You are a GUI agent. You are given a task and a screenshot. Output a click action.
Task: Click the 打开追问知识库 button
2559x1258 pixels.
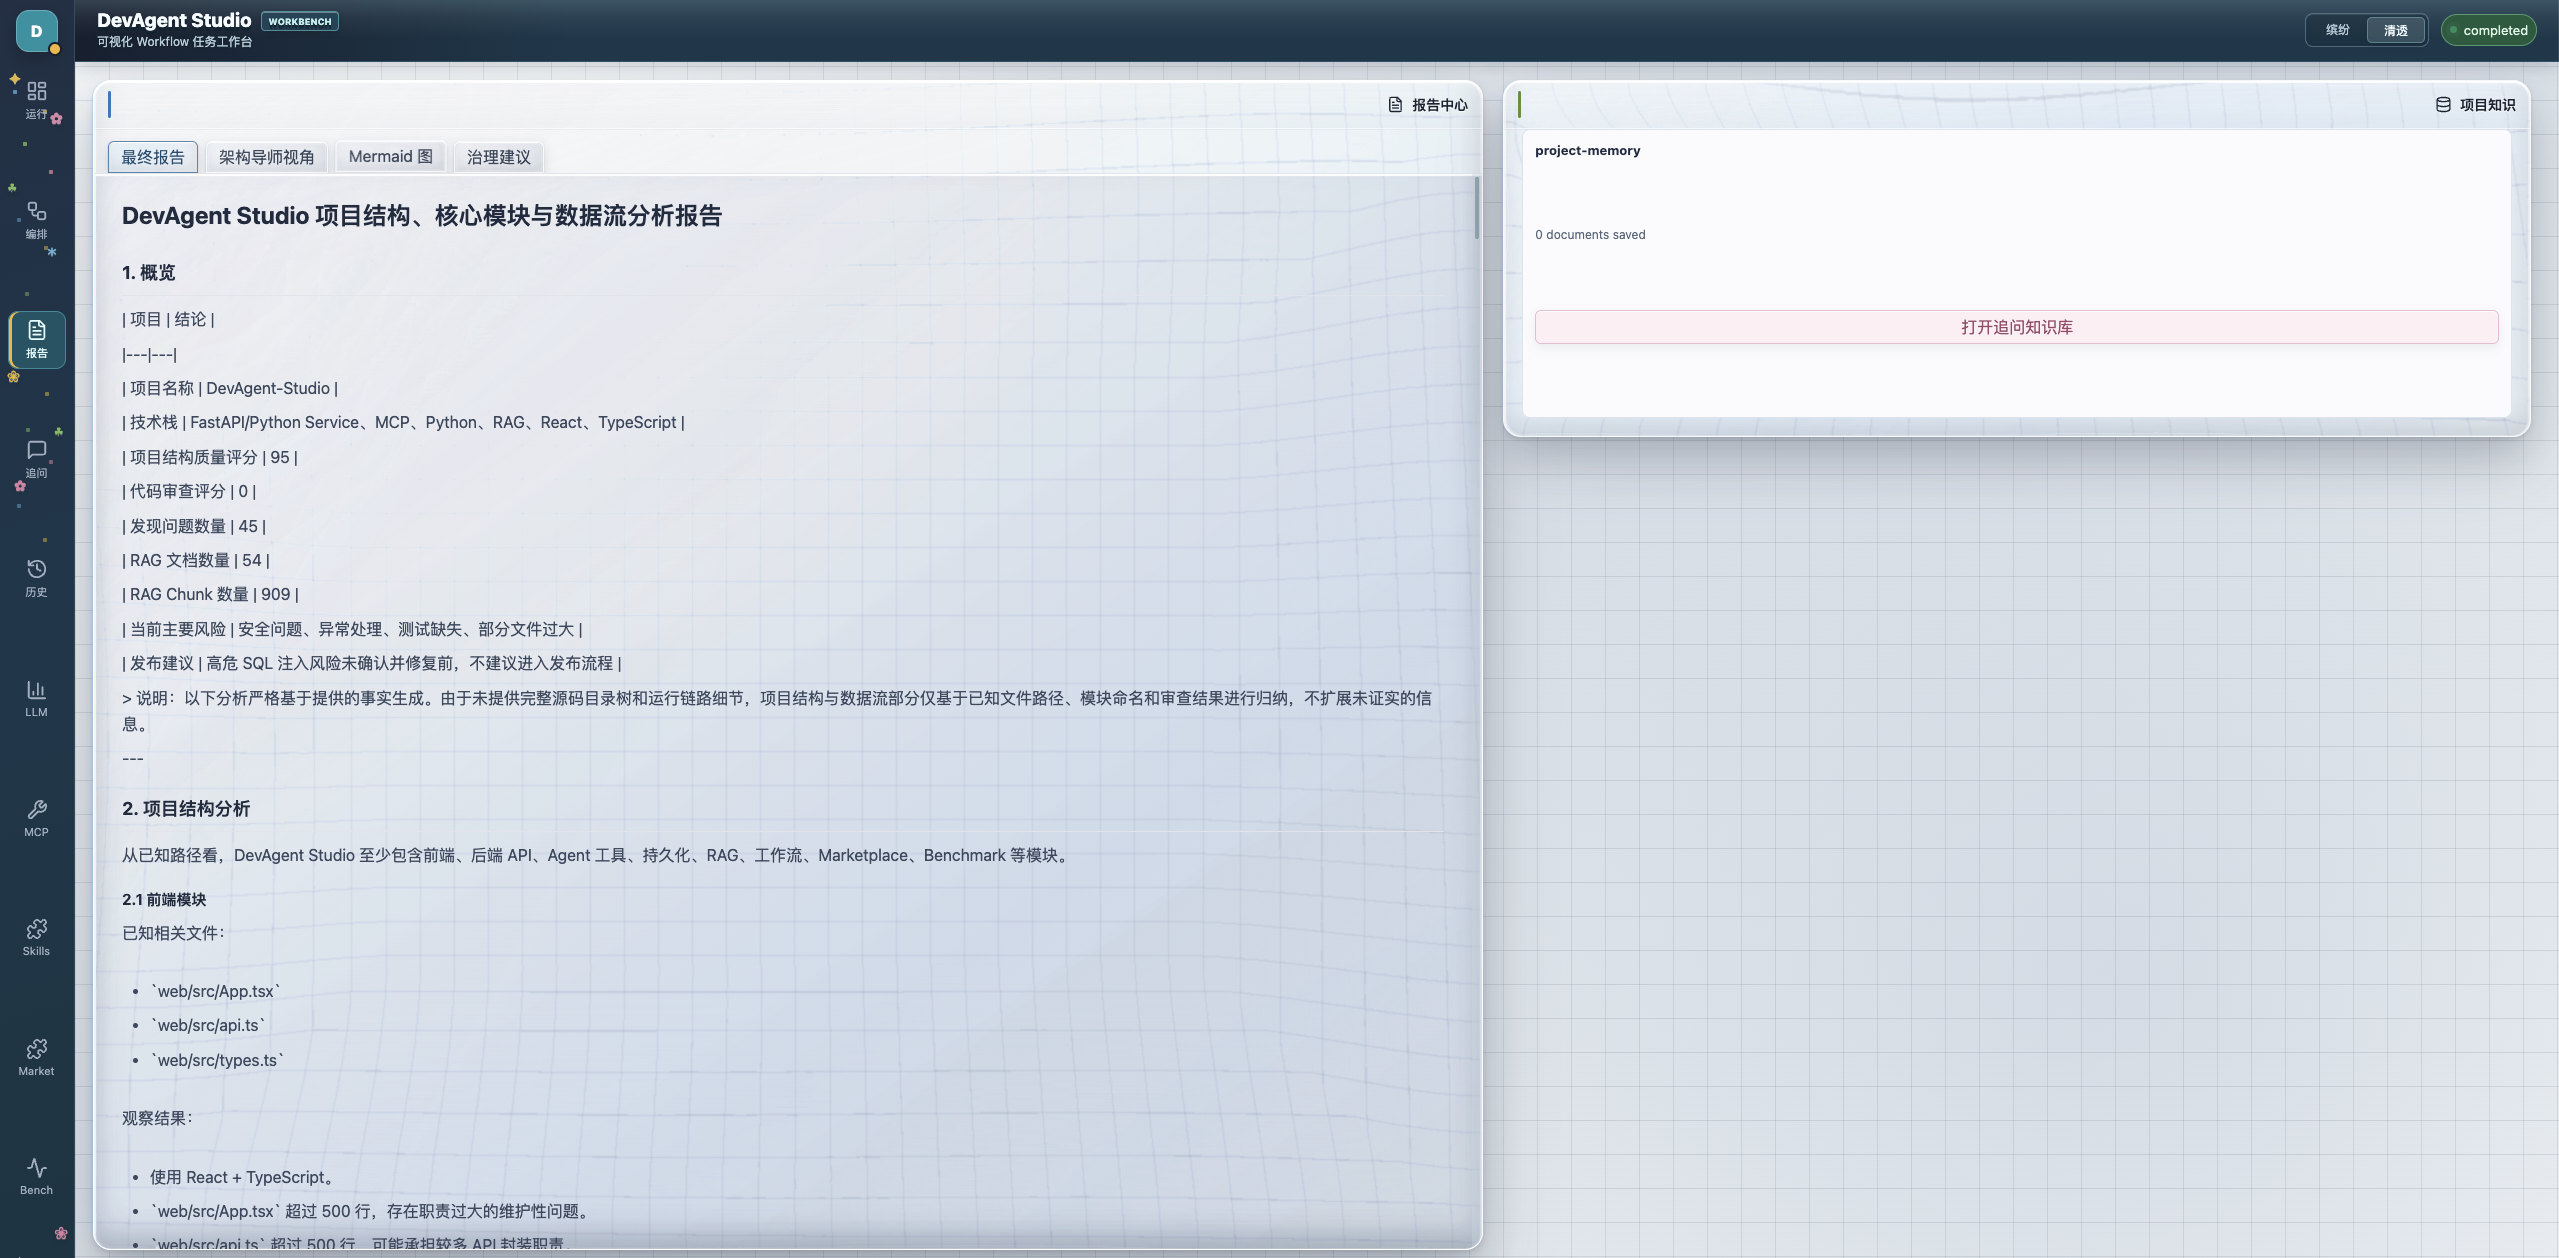(2016, 327)
